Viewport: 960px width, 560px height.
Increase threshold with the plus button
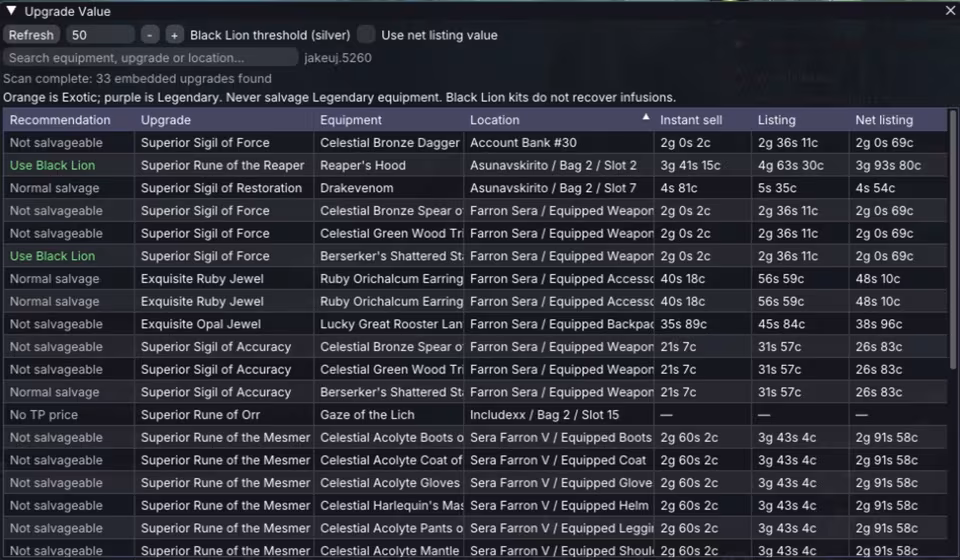tap(174, 35)
